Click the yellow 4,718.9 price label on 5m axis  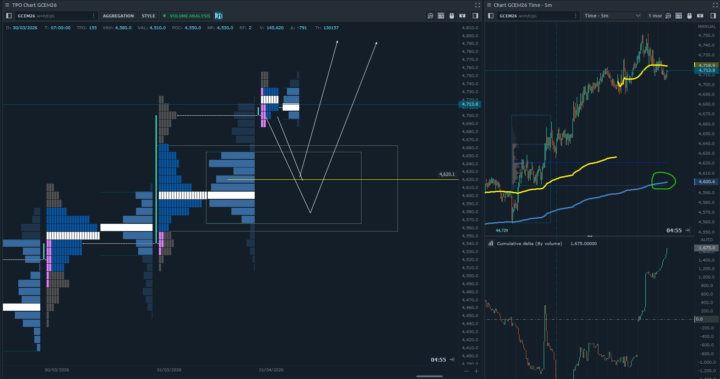coord(706,65)
